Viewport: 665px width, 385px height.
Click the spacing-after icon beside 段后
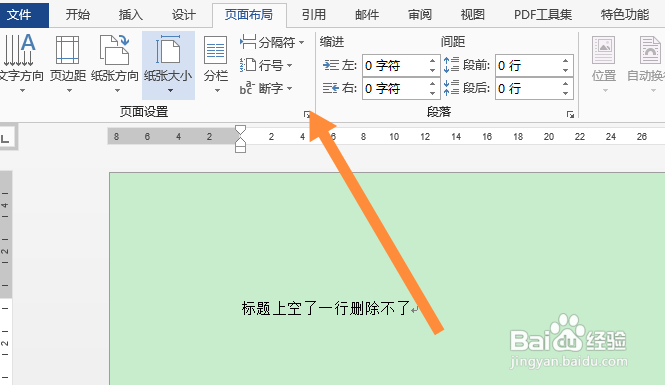(451, 88)
